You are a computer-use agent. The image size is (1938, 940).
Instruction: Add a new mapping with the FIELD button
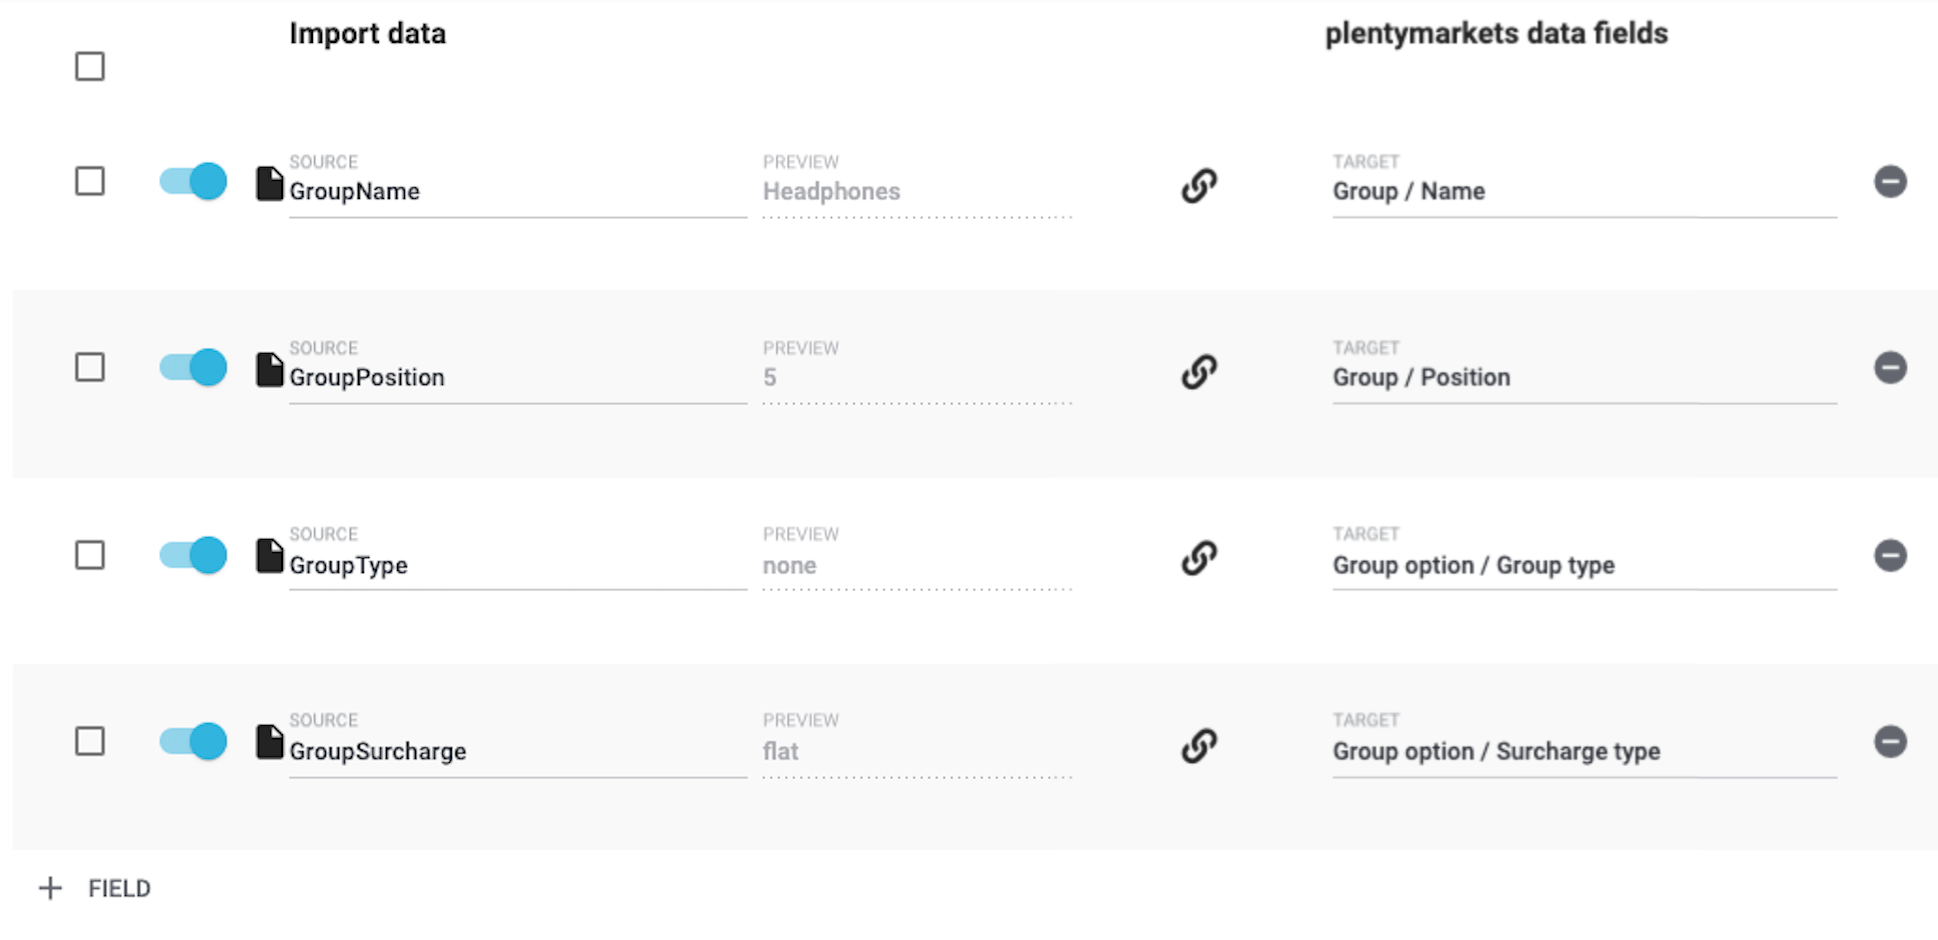point(96,888)
